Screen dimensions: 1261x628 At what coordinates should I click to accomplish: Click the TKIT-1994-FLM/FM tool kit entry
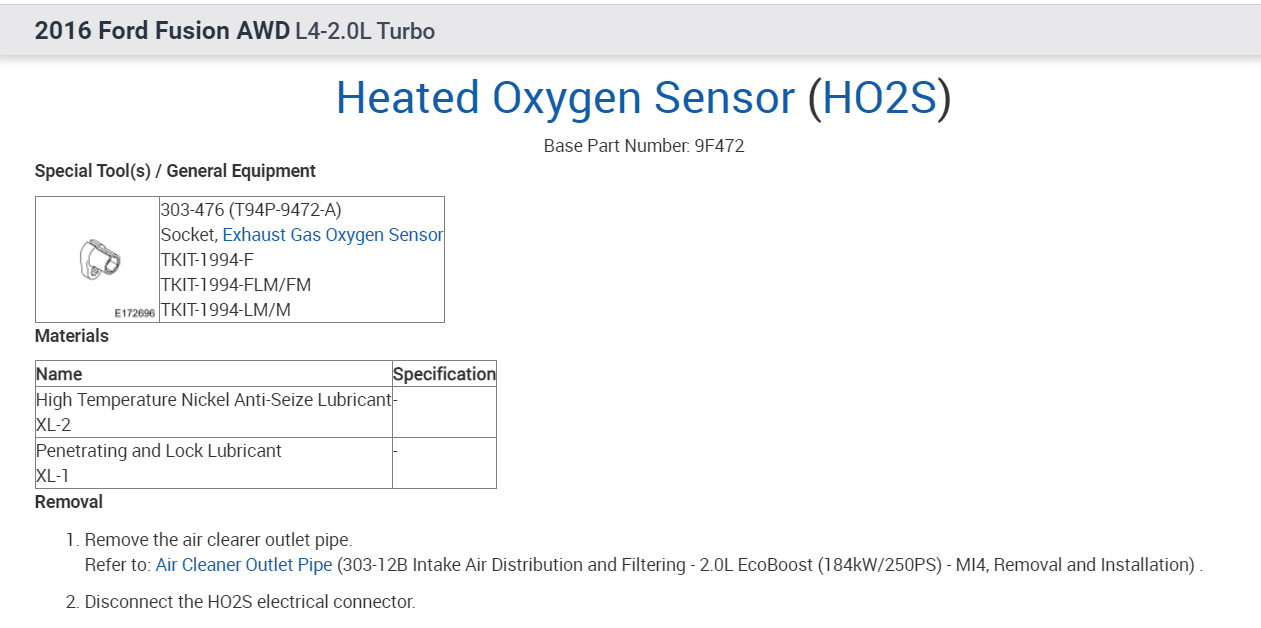point(235,285)
